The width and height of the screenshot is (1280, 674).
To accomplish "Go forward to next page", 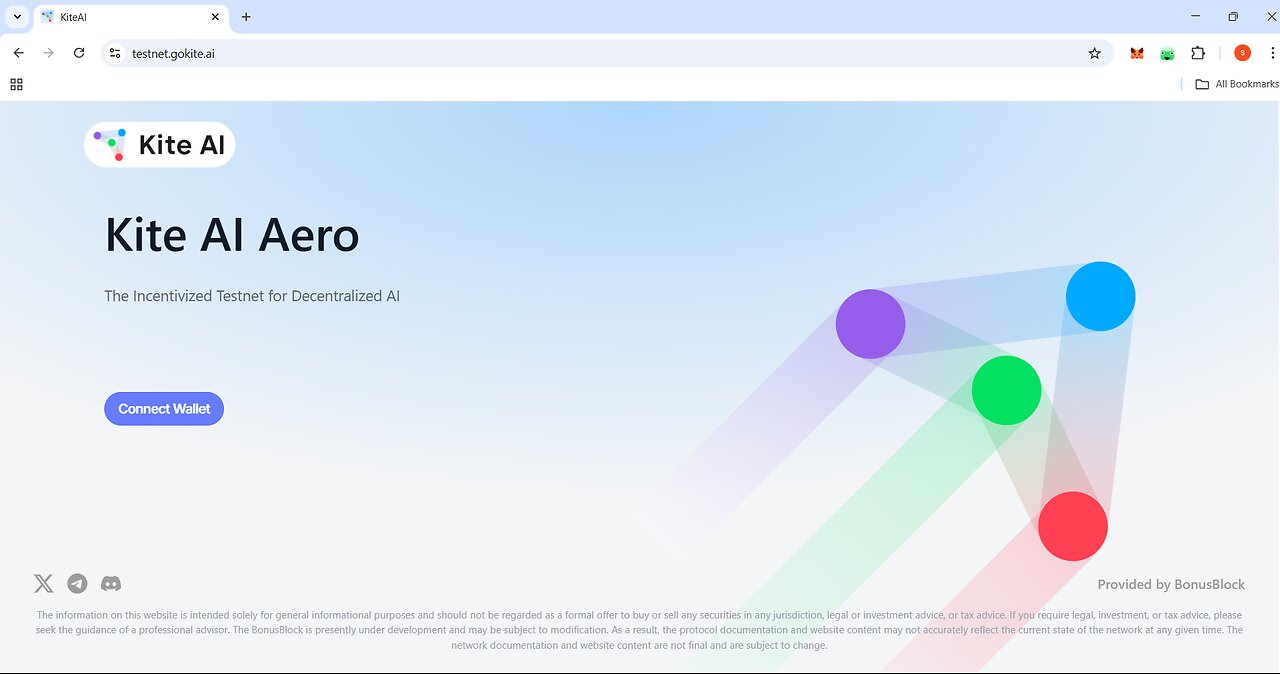I will point(48,53).
